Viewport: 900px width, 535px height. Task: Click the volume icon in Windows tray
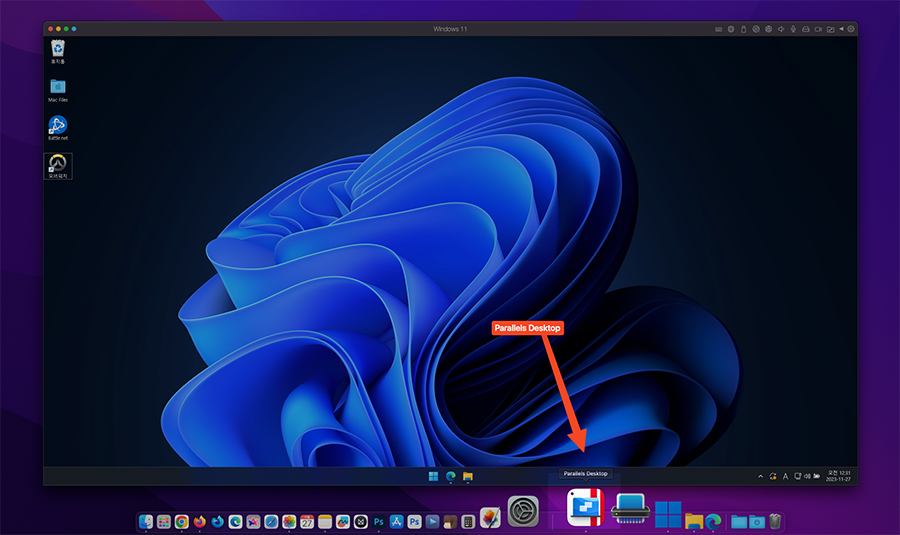coord(807,476)
